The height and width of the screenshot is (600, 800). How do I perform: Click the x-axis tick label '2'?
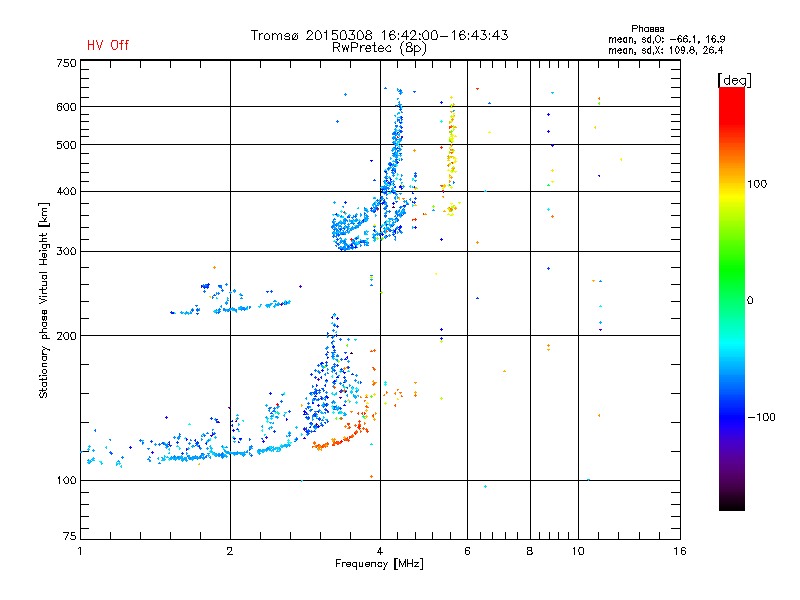click(230, 551)
